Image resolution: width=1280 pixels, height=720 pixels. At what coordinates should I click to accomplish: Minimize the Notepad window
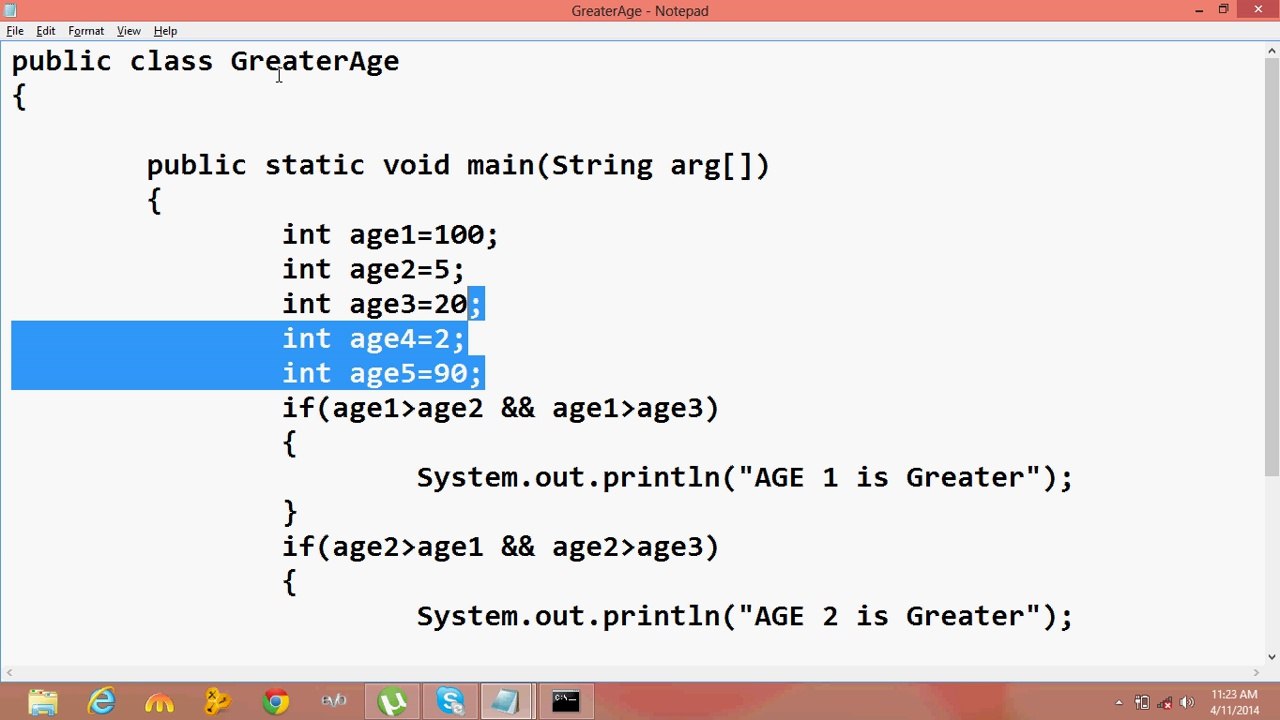point(1199,10)
